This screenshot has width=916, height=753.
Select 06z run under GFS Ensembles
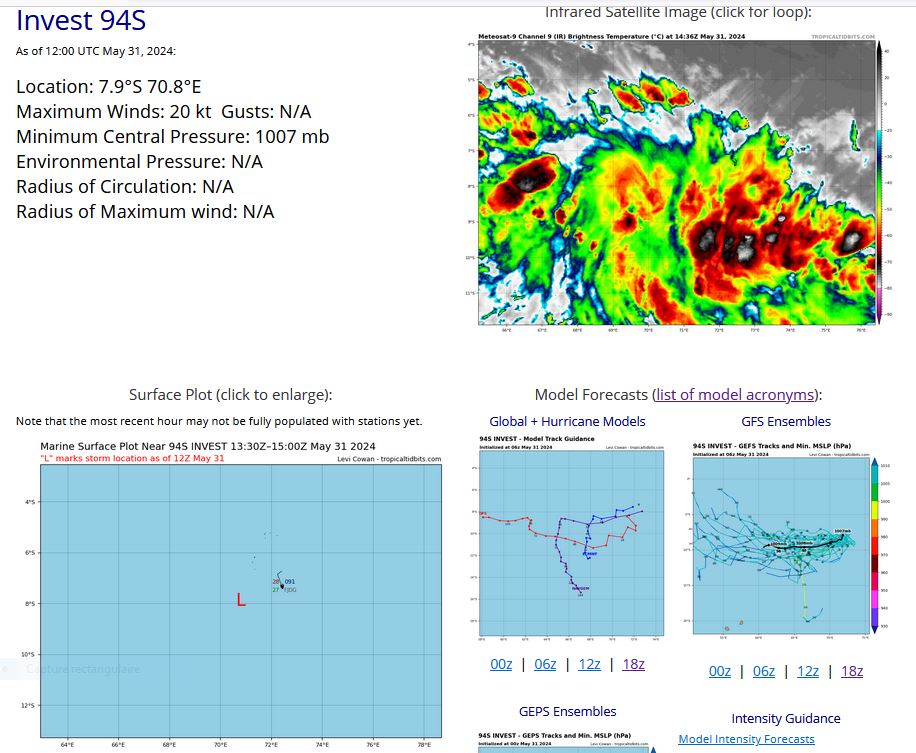coord(764,671)
